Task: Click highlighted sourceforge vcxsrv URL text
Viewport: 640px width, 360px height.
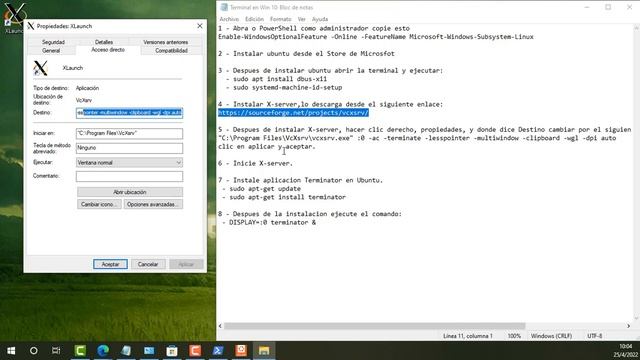Action: 293,113
